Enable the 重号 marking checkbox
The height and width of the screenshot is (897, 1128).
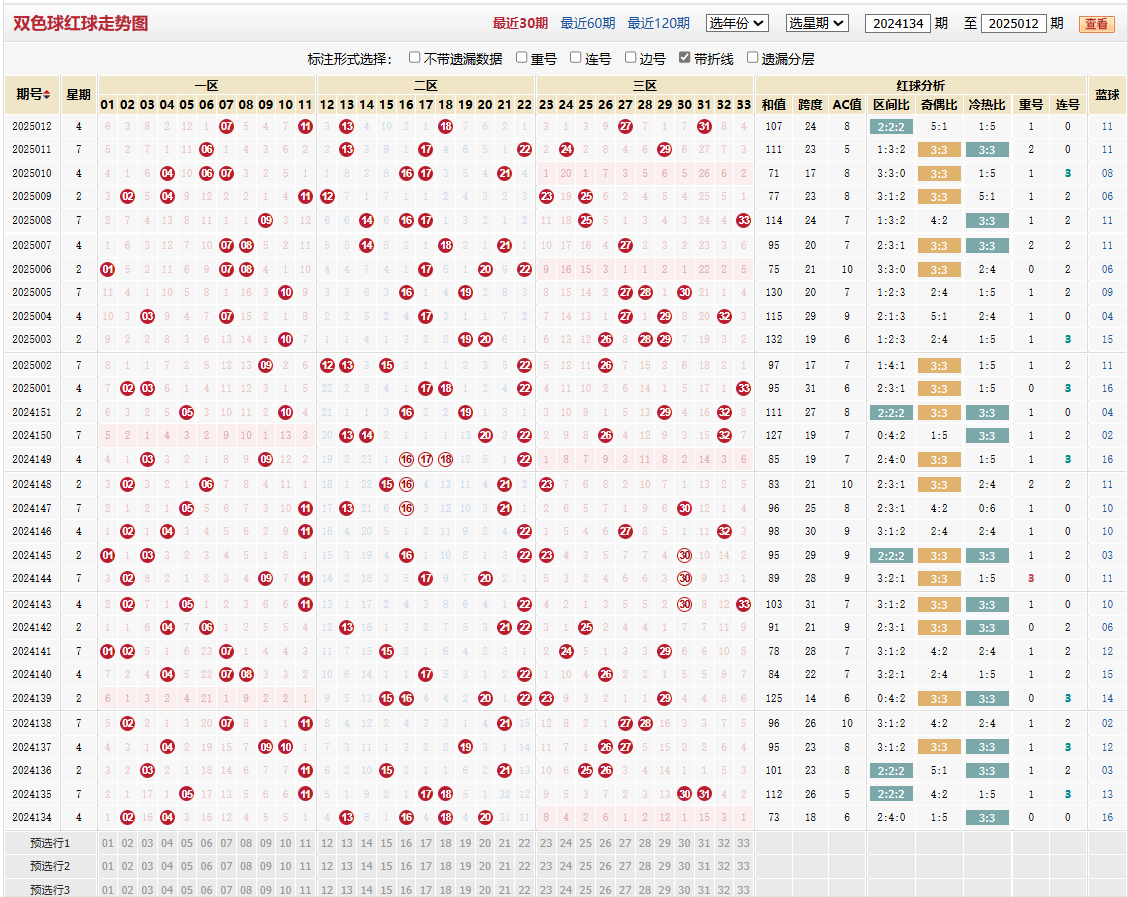click(x=522, y=58)
